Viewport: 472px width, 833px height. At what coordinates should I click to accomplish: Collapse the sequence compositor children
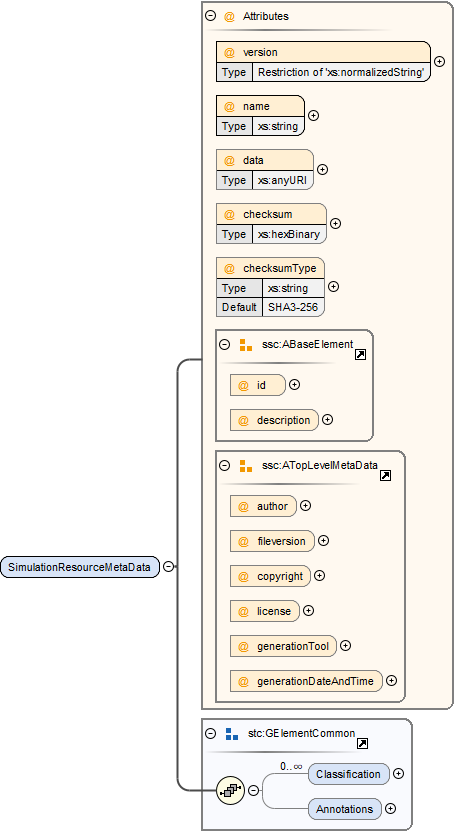pyautogui.click(x=254, y=790)
